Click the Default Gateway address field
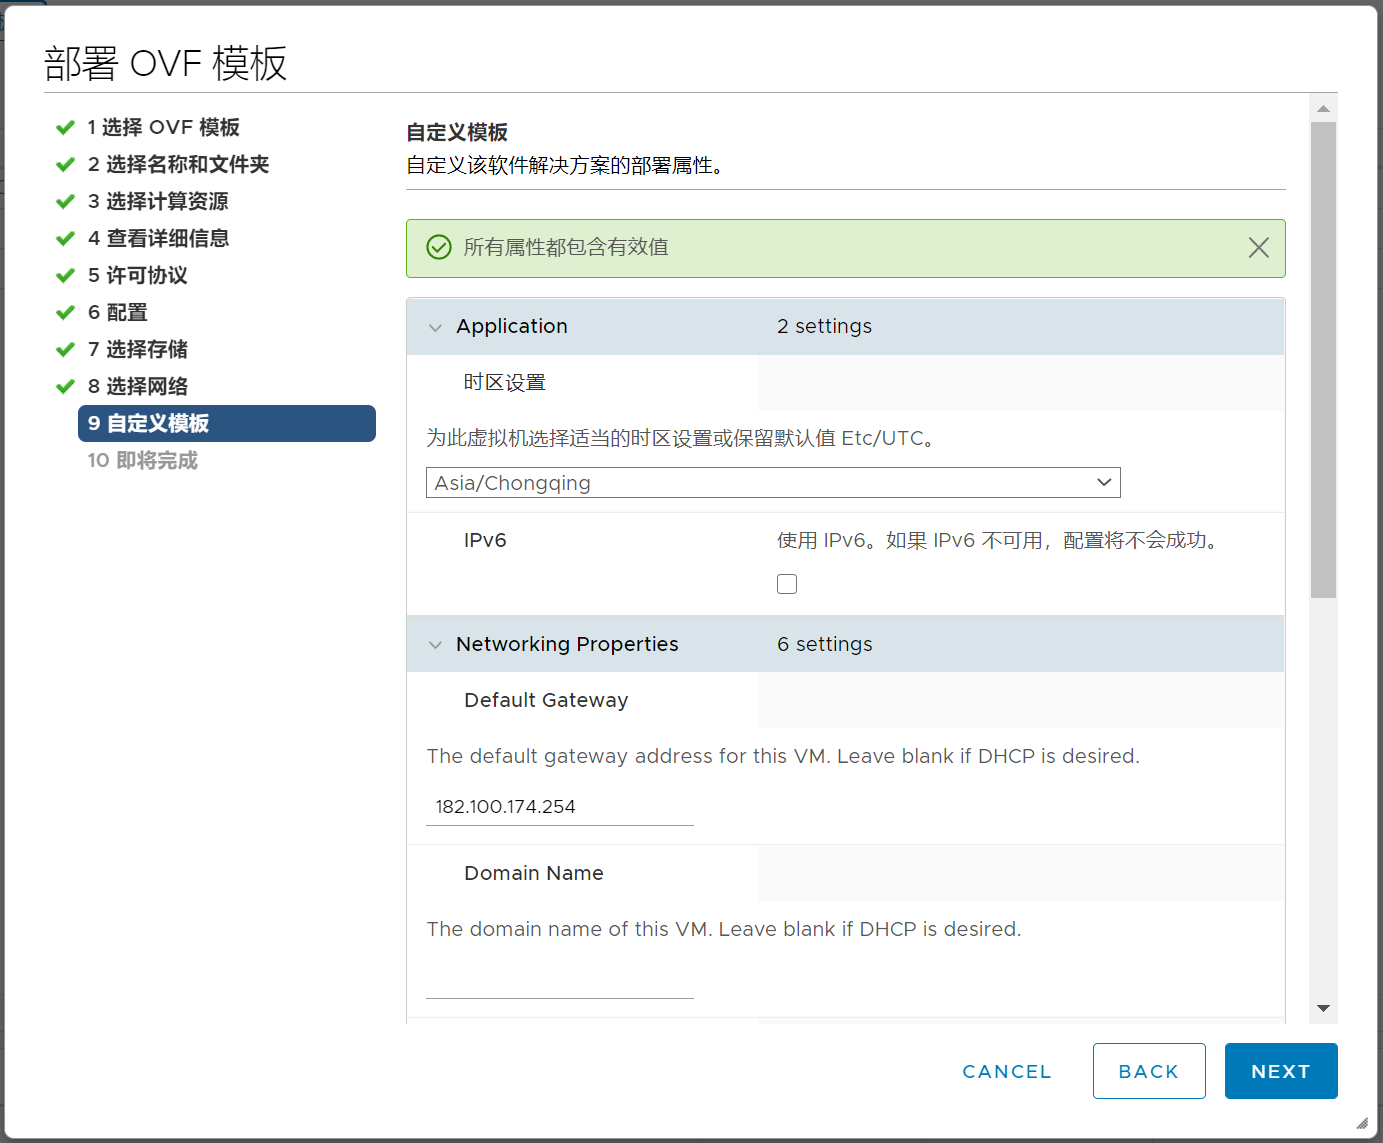1383x1143 pixels. [x=559, y=807]
